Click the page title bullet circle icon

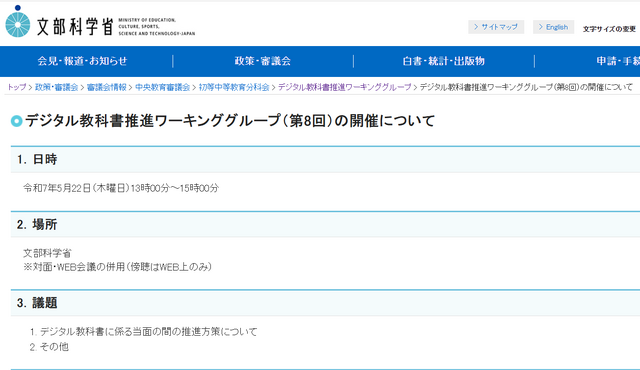[16, 121]
